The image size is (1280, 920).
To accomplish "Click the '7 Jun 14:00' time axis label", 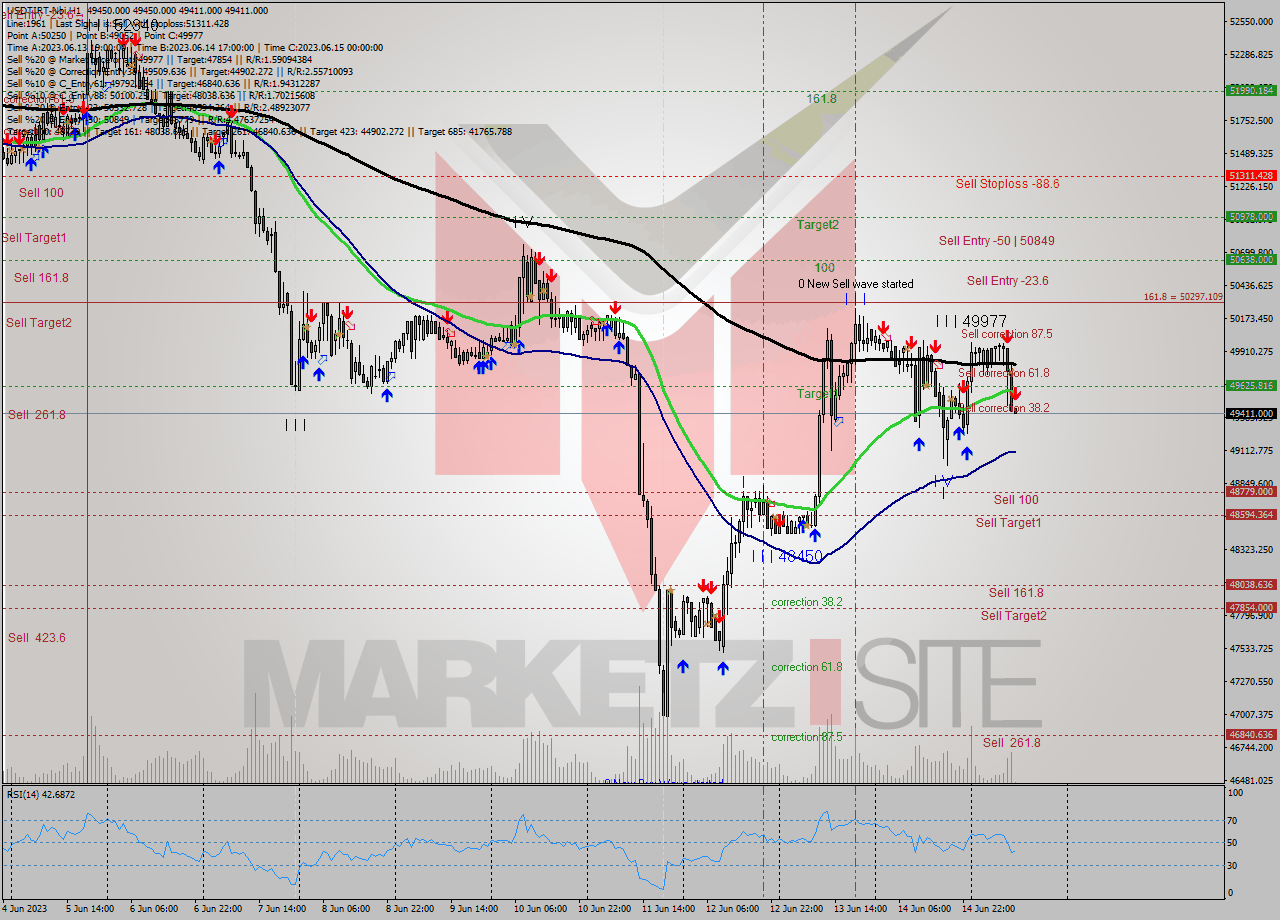I will [x=283, y=909].
